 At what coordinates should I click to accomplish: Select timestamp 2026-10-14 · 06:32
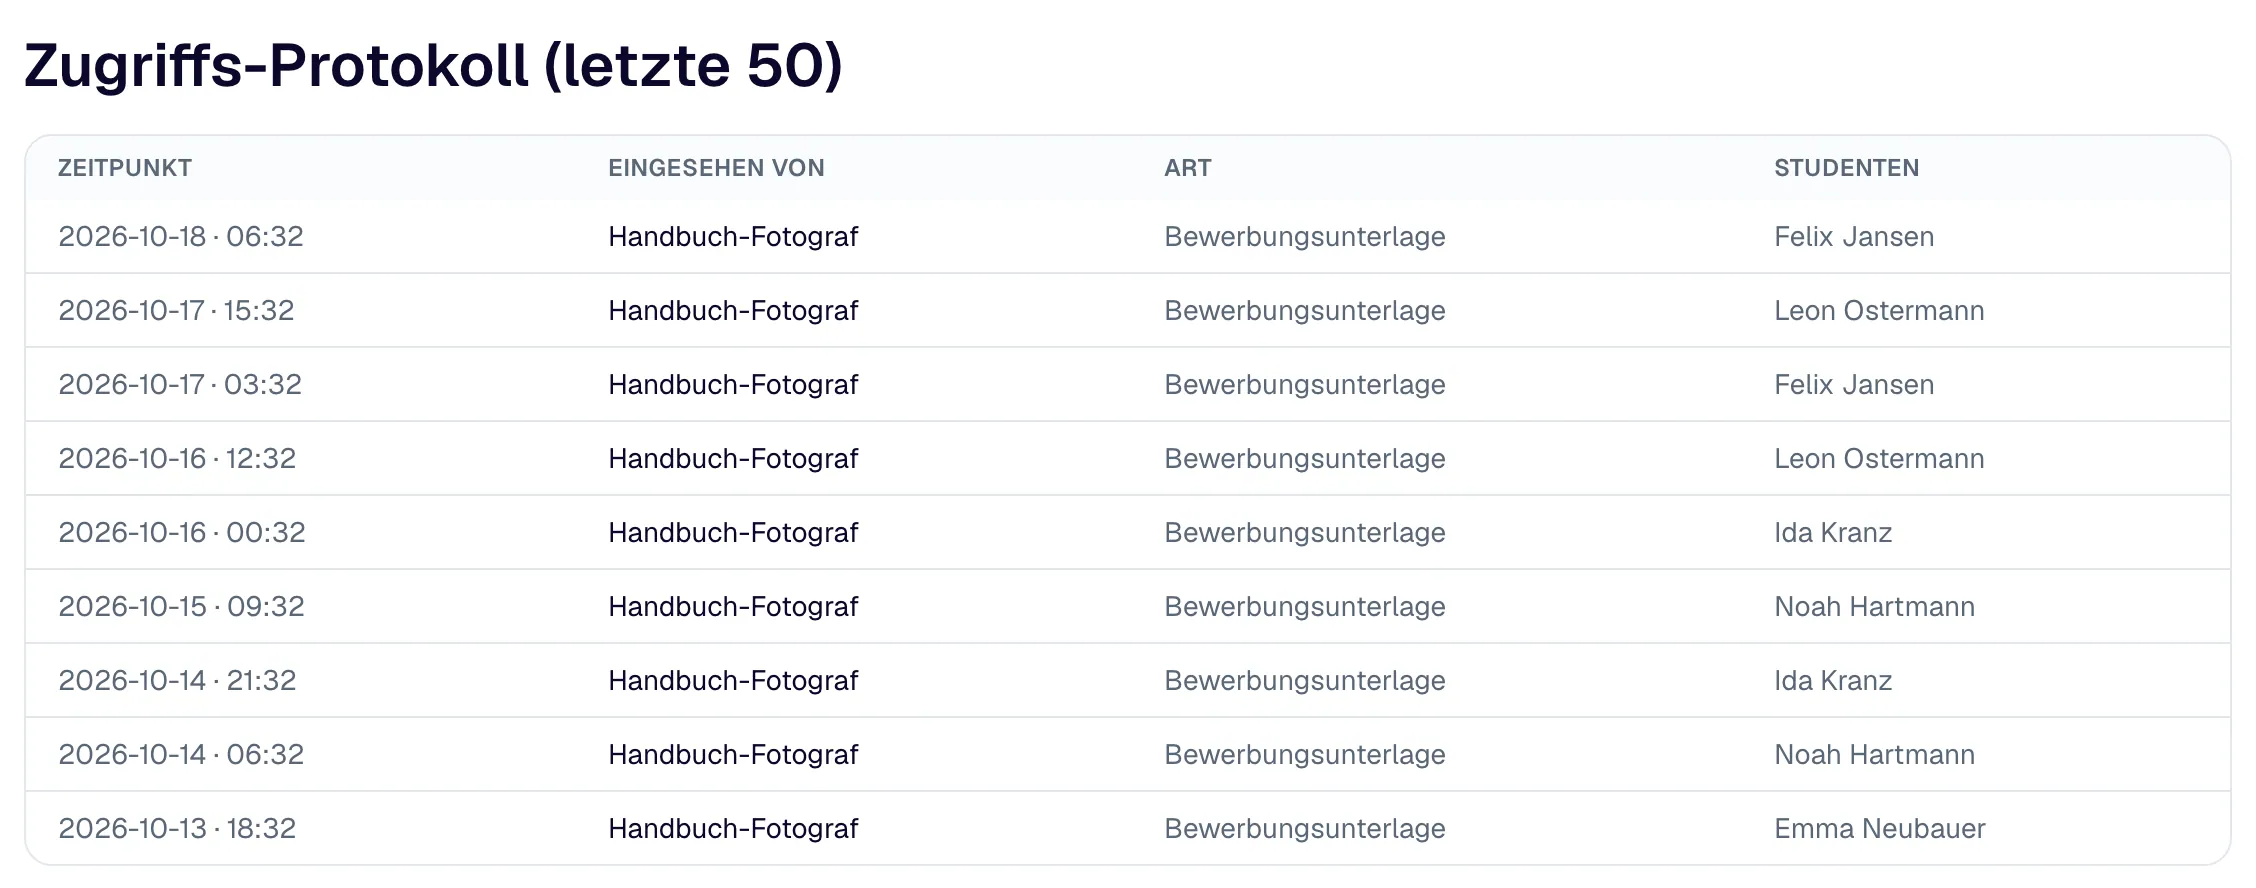pos(181,755)
